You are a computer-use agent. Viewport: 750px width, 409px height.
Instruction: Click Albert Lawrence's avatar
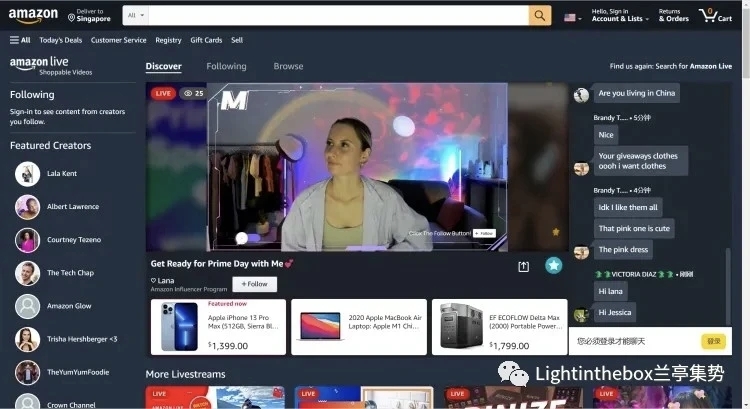click(x=27, y=207)
